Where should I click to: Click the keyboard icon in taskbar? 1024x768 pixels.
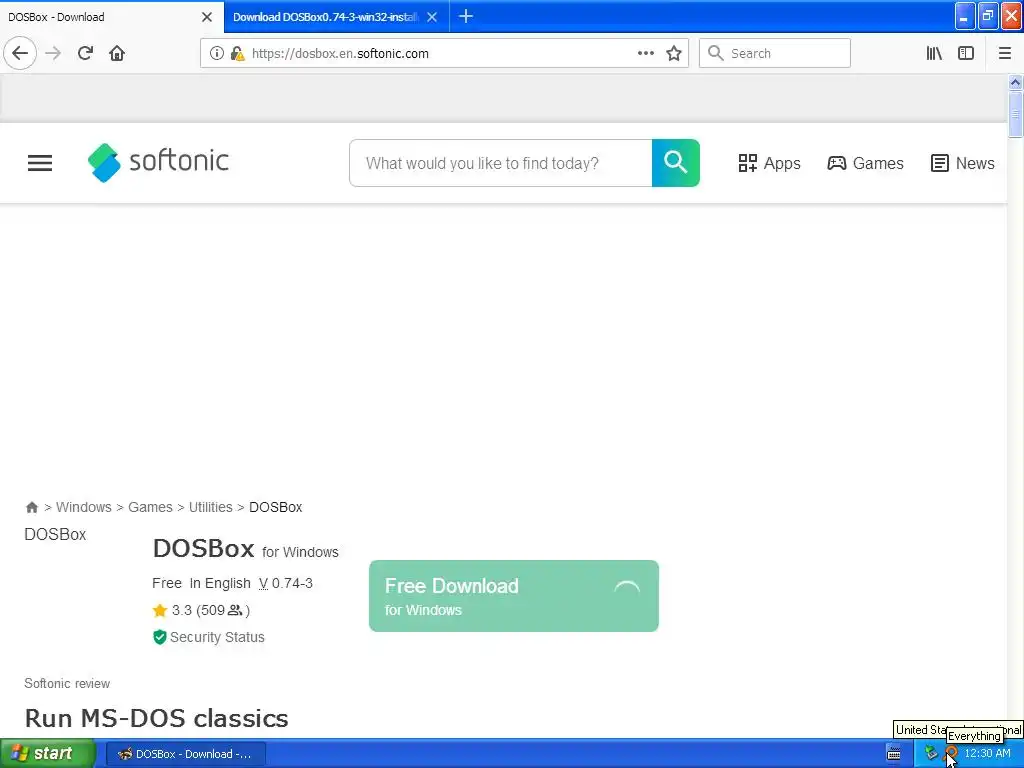(x=894, y=754)
